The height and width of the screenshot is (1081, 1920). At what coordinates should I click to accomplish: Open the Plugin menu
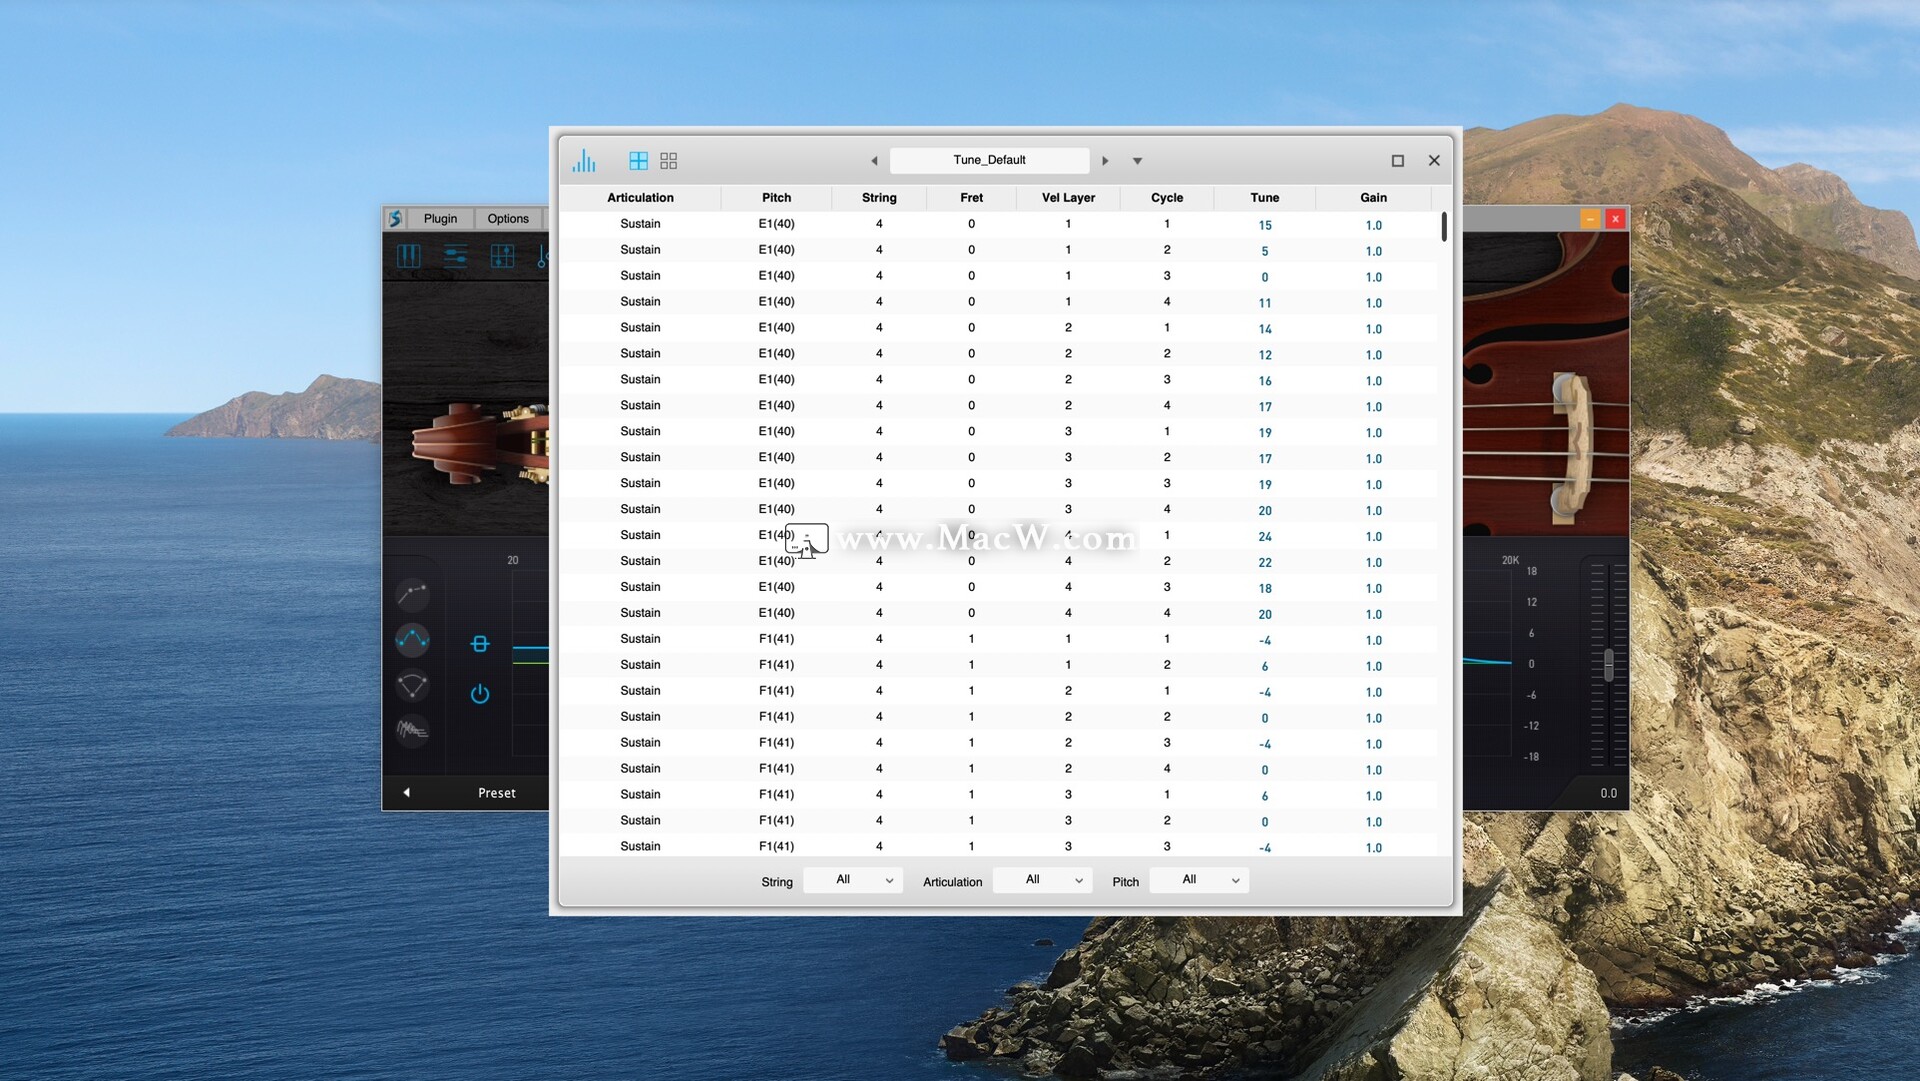click(440, 219)
